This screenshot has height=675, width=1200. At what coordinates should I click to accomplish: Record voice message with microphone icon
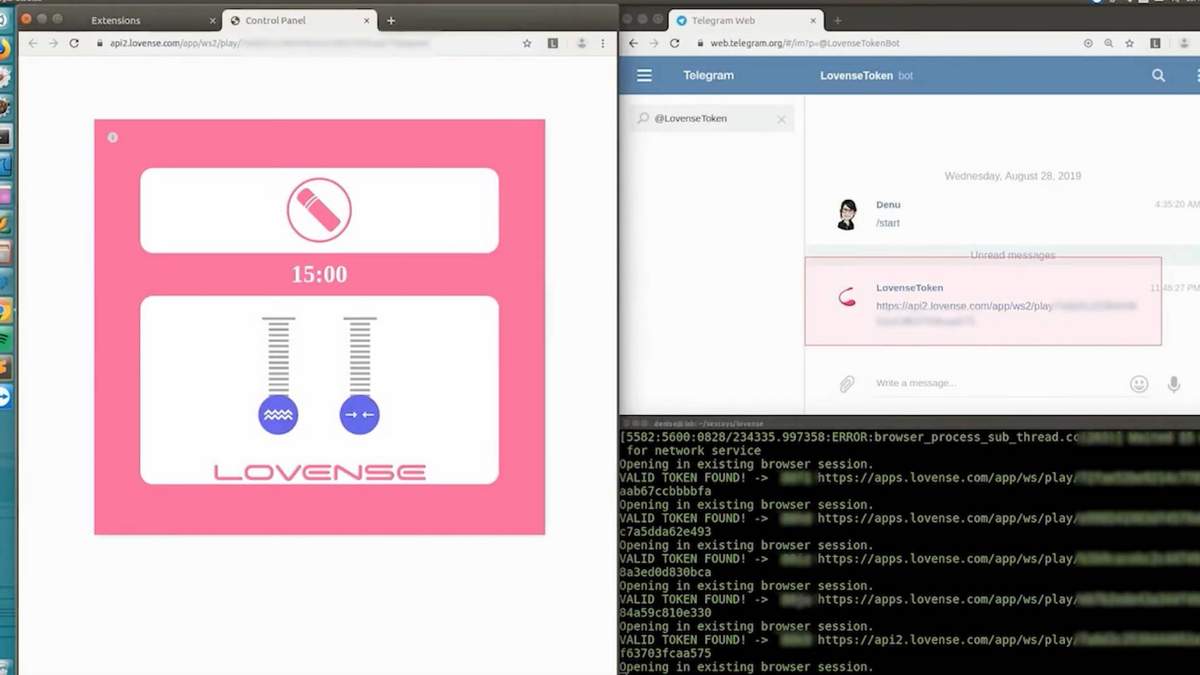click(x=1174, y=384)
